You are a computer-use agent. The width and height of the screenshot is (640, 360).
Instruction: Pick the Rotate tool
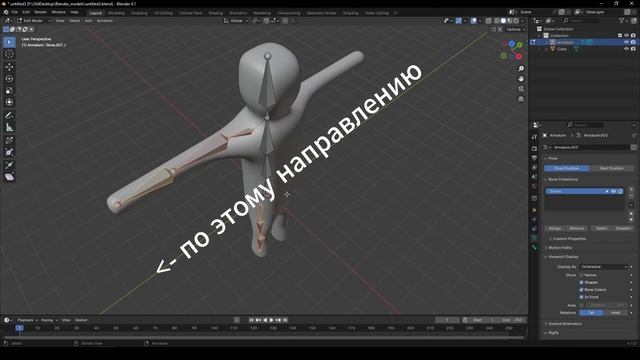click(x=9, y=79)
